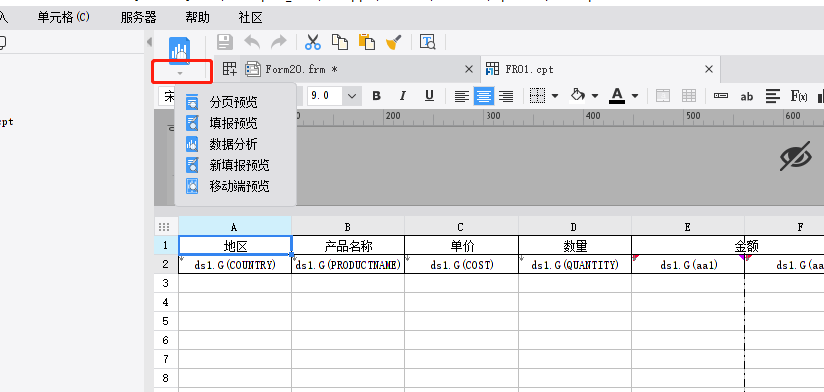Select the 数量 cell

[574, 245]
